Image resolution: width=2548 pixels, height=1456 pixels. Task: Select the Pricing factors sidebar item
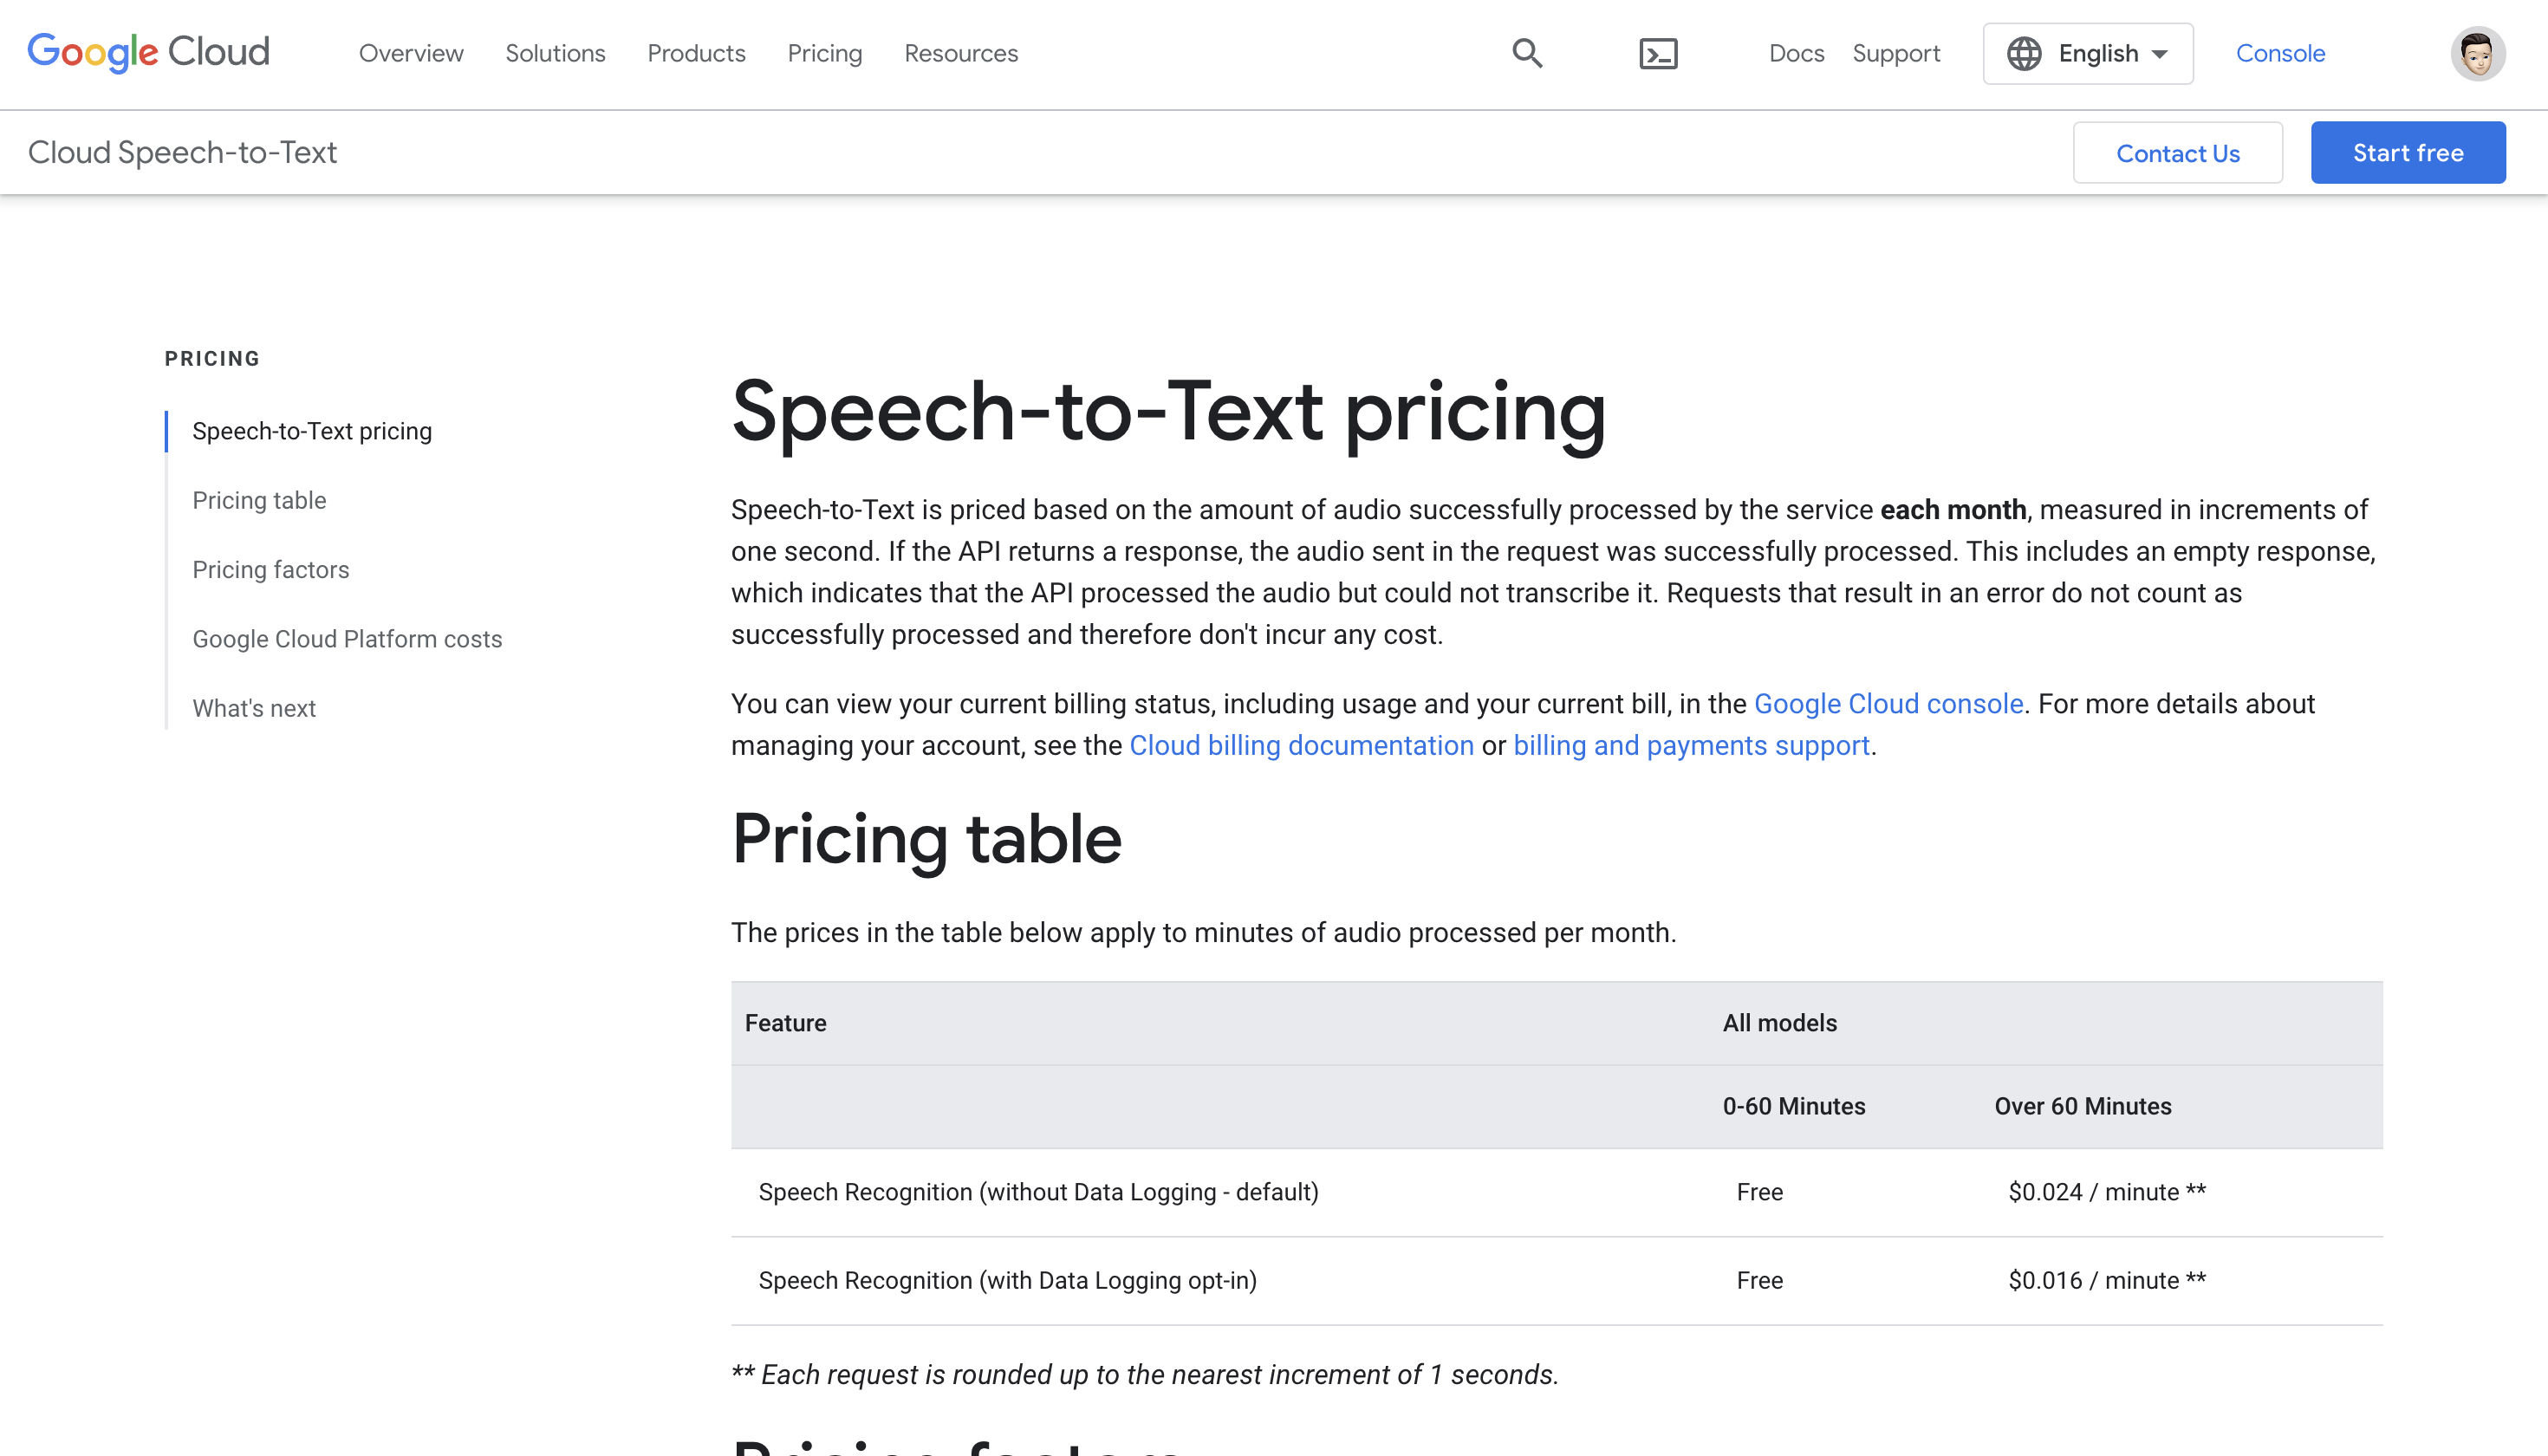270,569
